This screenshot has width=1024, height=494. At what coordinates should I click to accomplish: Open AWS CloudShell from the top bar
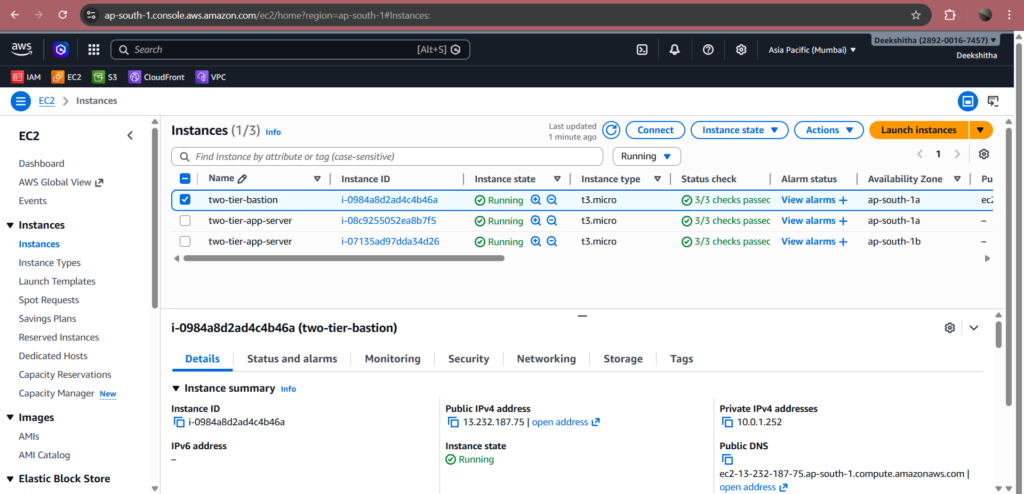641,49
